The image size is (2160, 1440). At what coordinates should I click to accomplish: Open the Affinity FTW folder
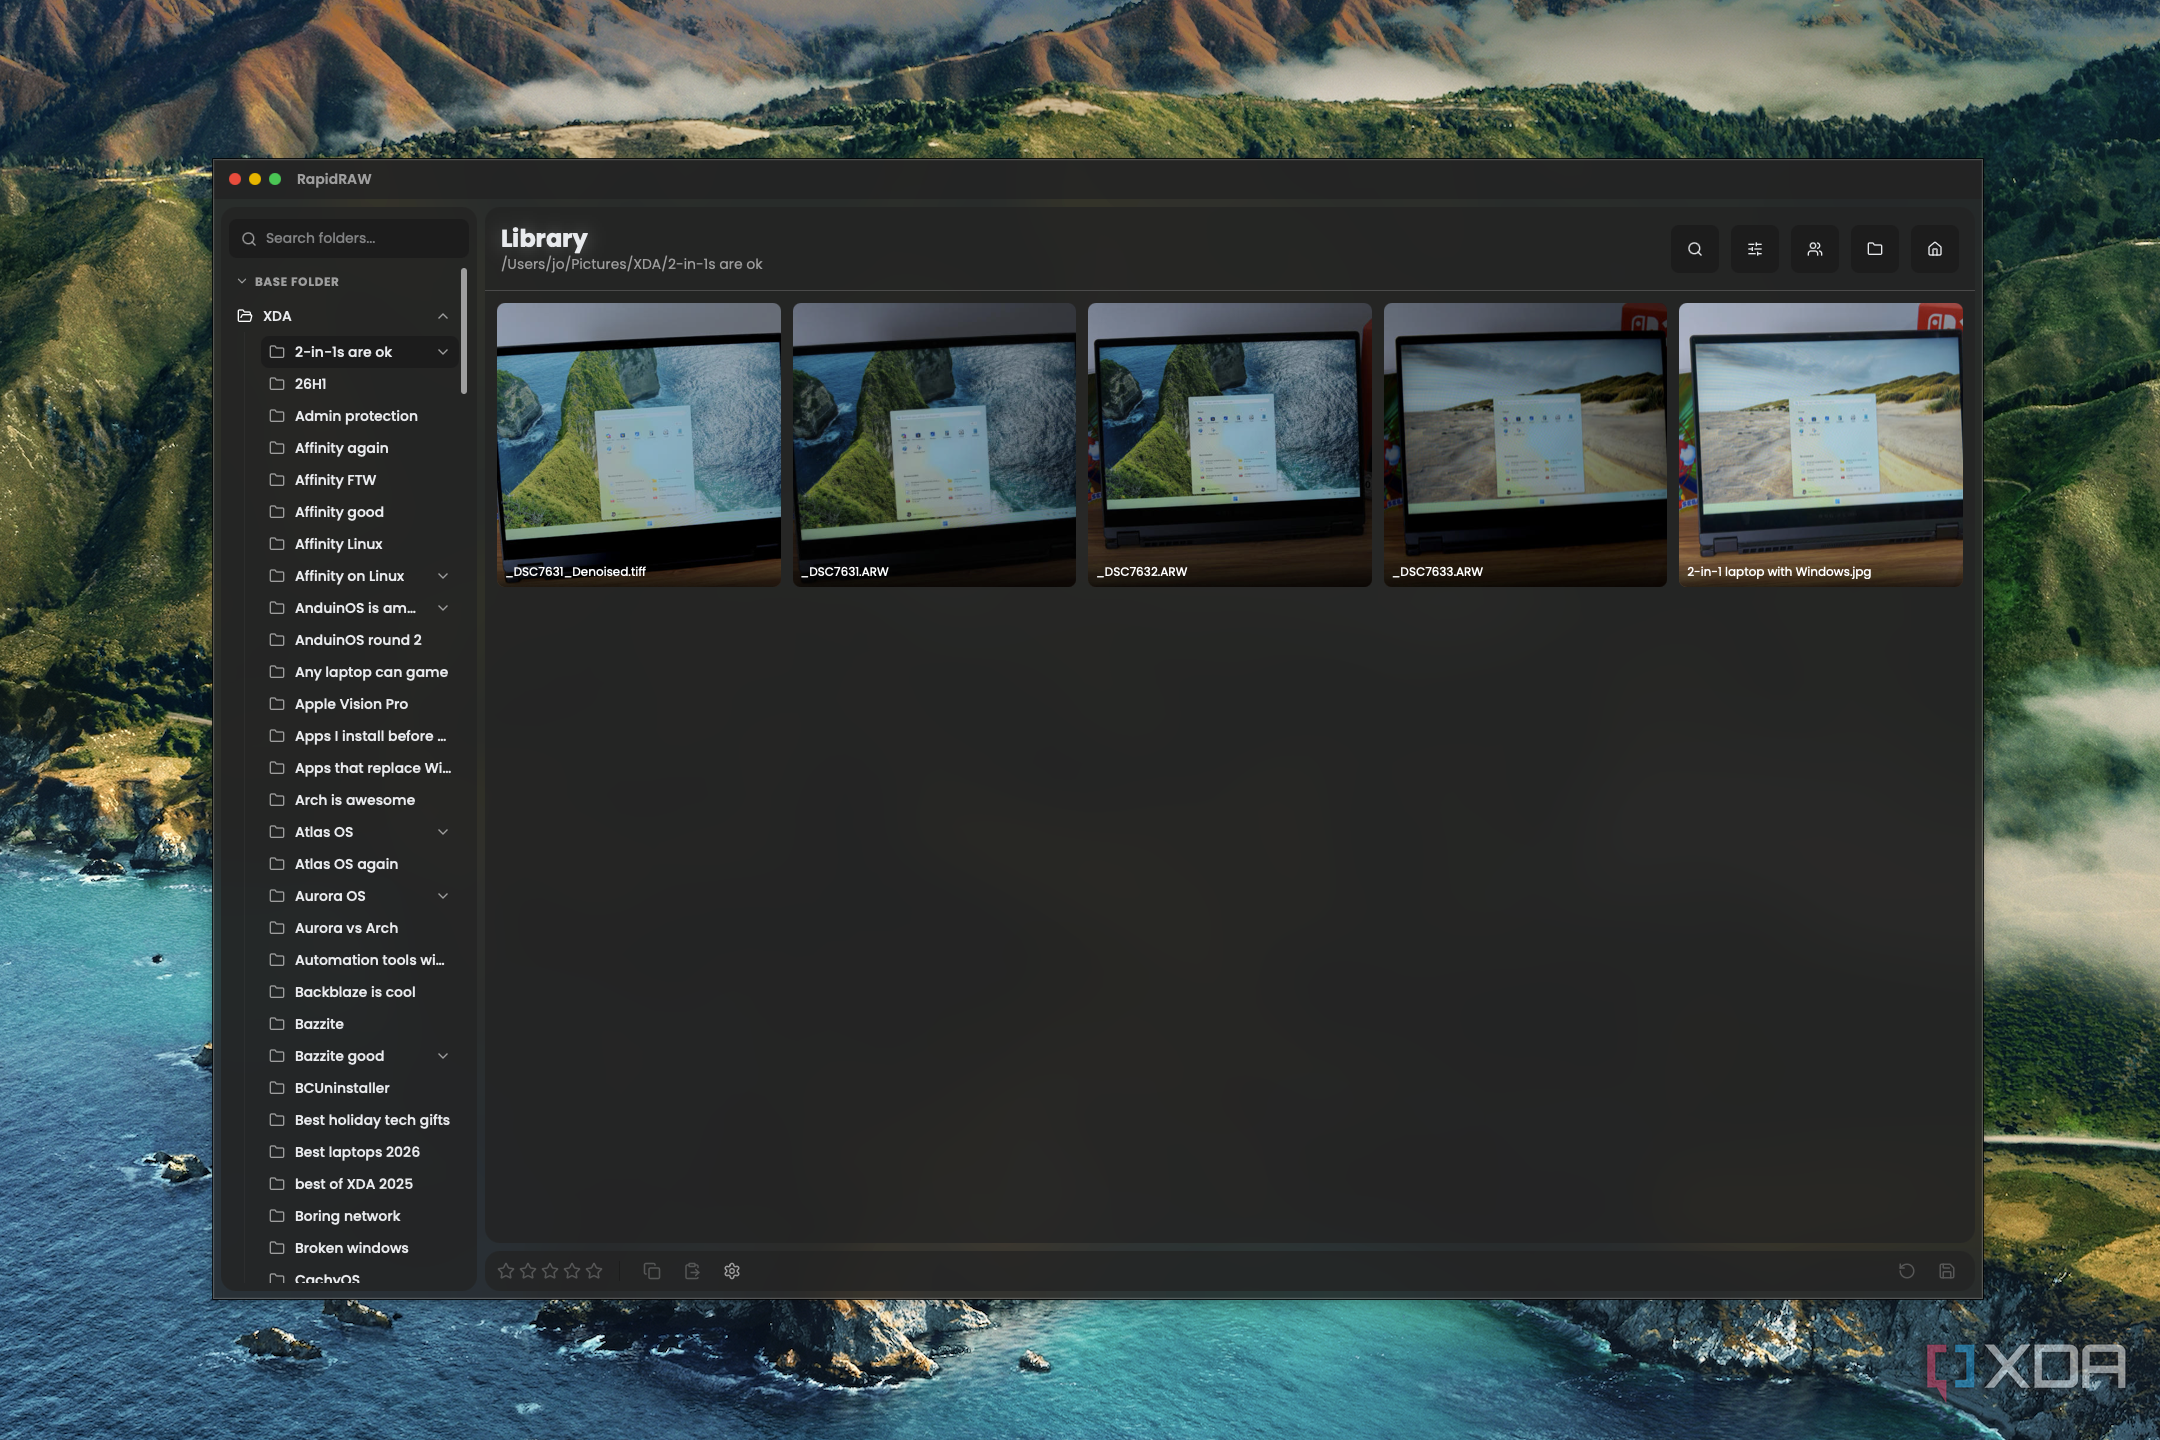[x=360, y=480]
